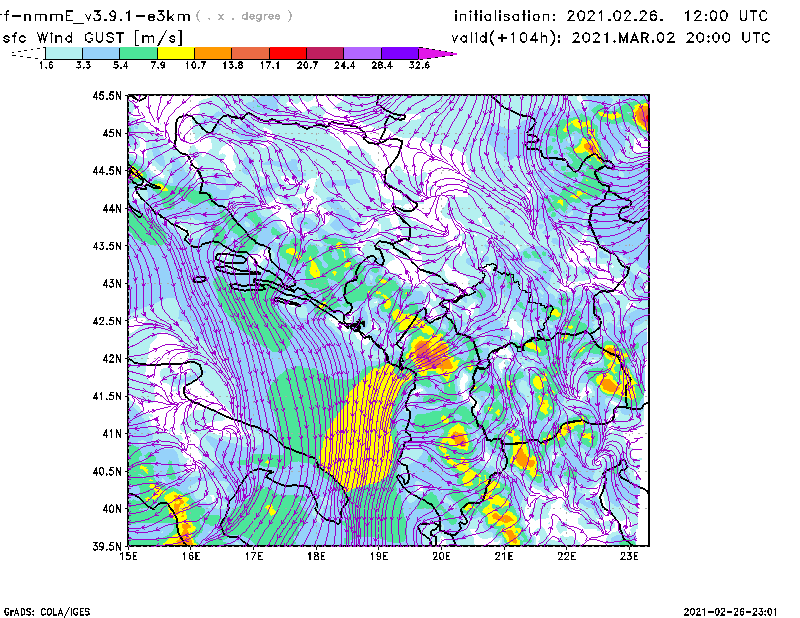This screenshot has width=800, height=618.
Task: Click the dashed arrow below 1.6 on legend
Action: [28, 53]
